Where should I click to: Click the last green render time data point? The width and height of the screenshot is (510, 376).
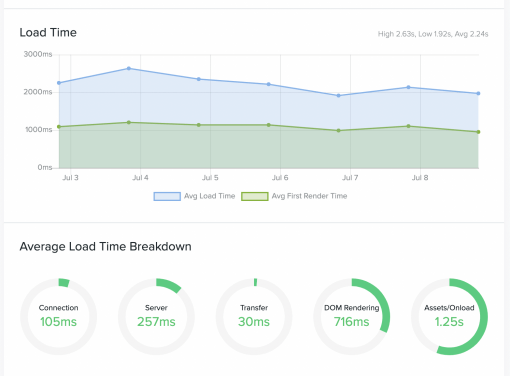click(x=478, y=132)
